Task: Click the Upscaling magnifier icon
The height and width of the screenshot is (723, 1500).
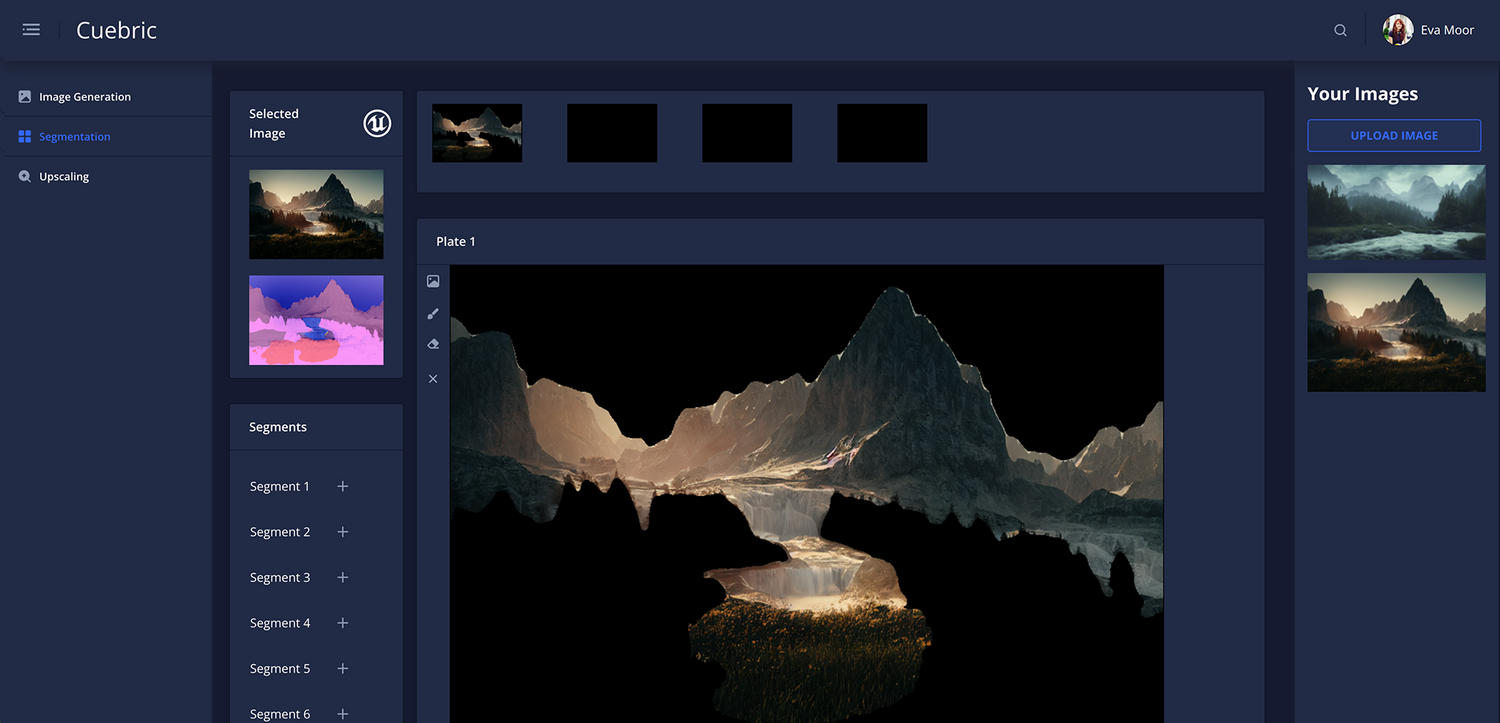Action: click(23, 176)
